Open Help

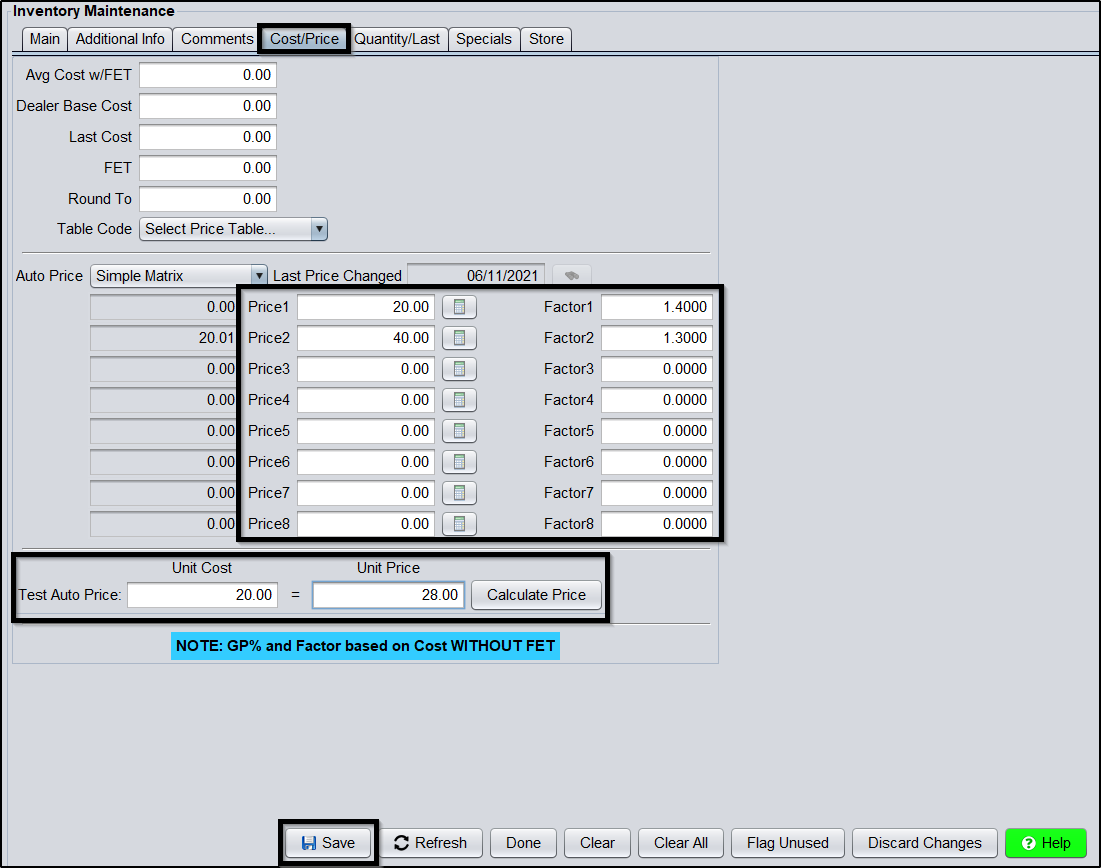1046,843
